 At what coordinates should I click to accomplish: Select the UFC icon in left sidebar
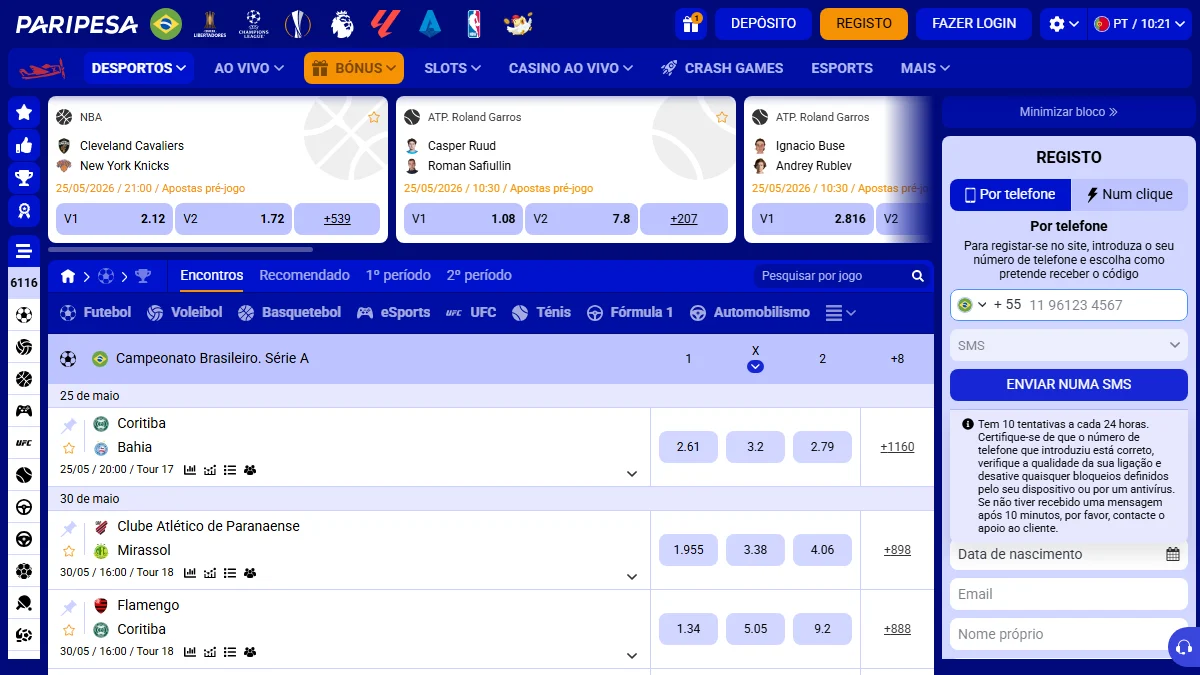pyautogui.click(x=24, y=442)
